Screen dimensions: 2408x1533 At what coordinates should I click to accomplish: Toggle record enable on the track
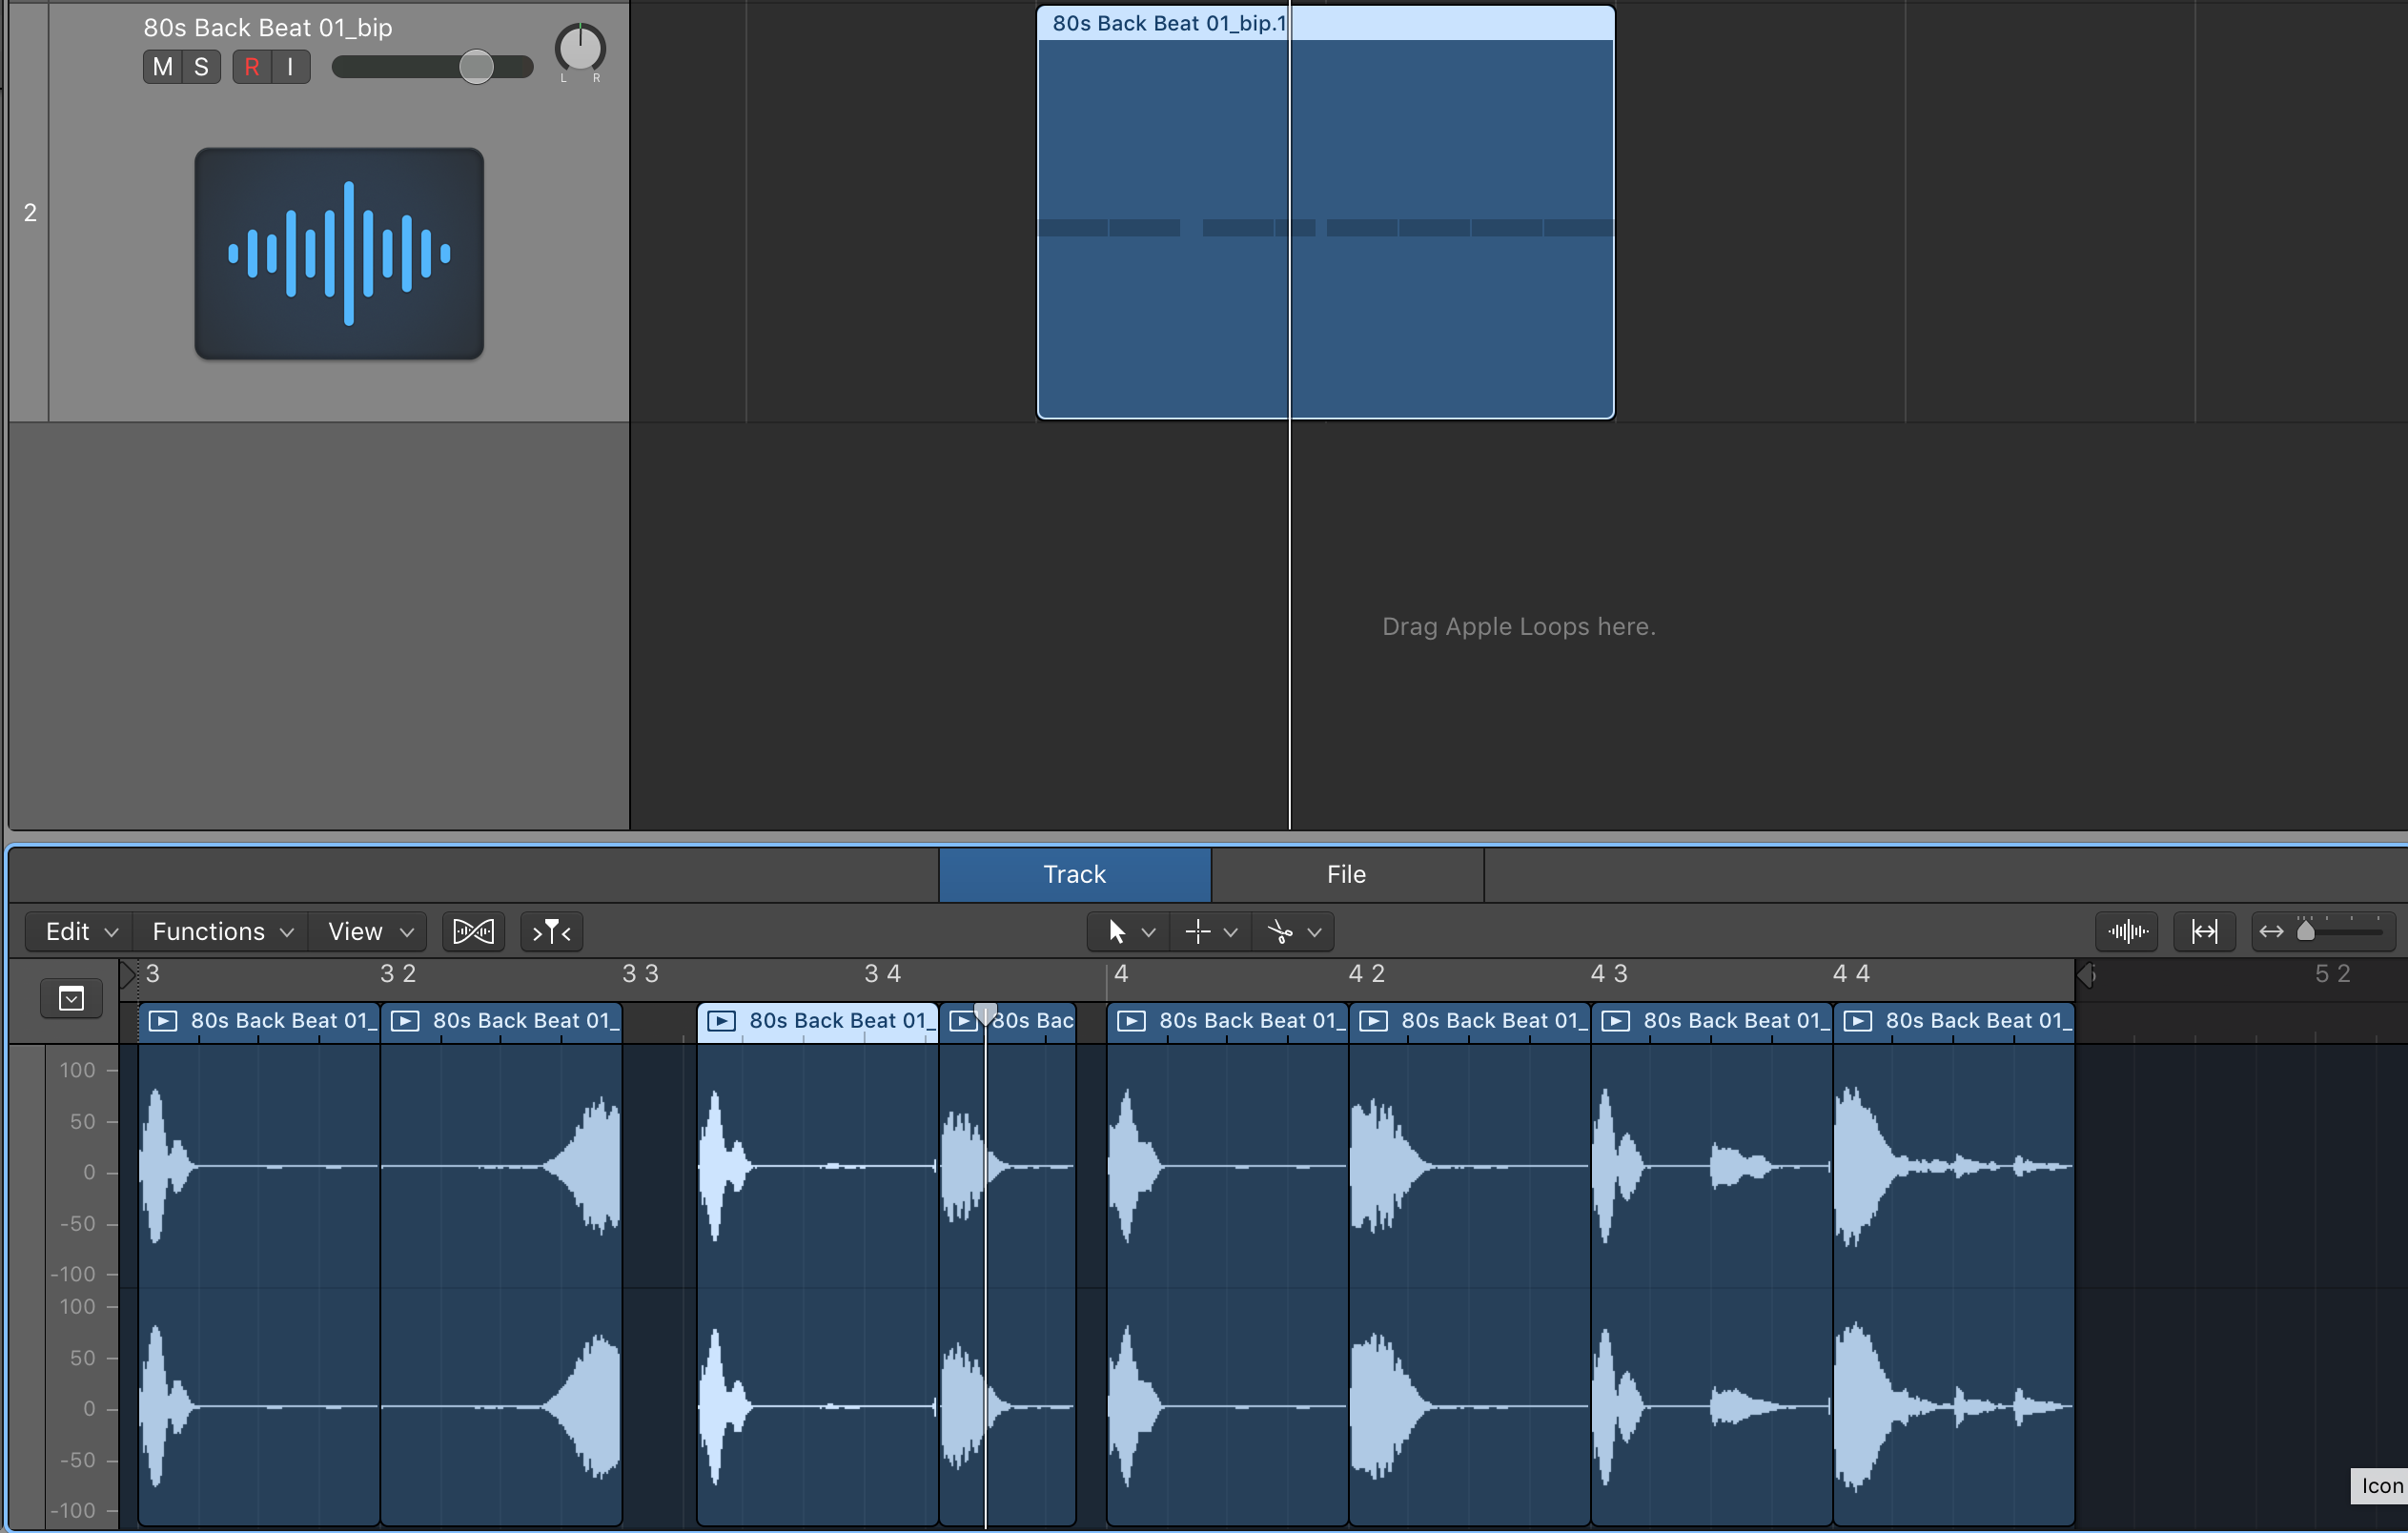click(252, 67)
